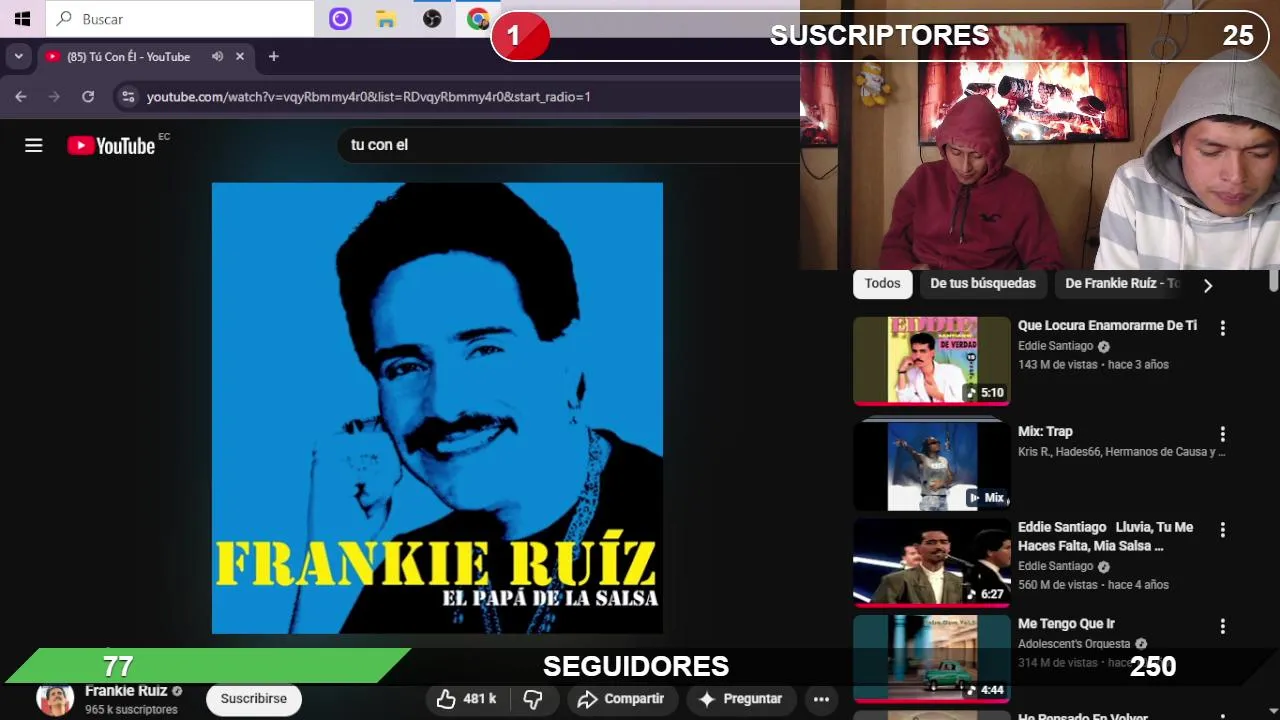Open a new browser tab

273,57
